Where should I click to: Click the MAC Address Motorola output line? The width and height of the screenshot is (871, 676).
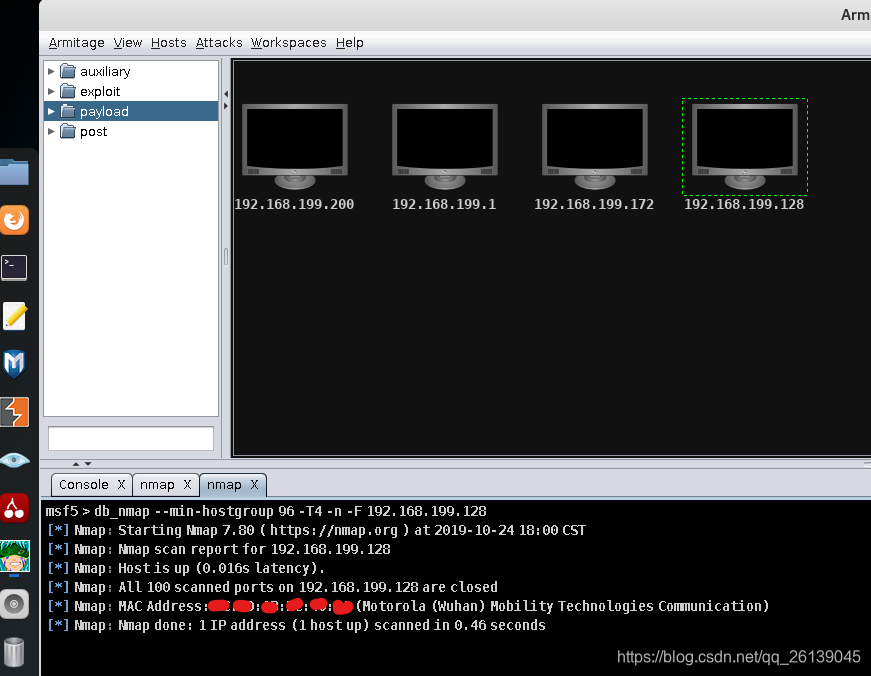pos(408,605)
